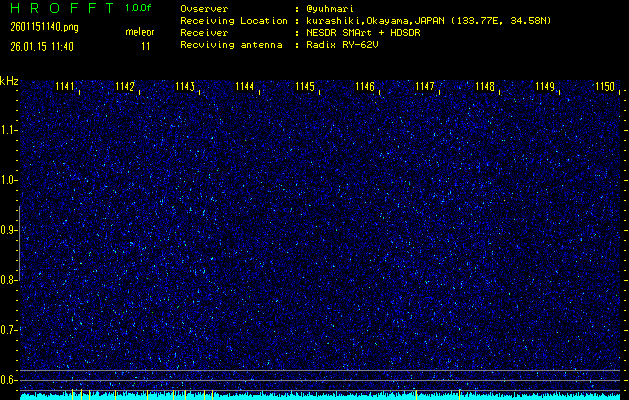Click the 1145 time marker
Screen dimensions: 629x400
pos(305,87)
